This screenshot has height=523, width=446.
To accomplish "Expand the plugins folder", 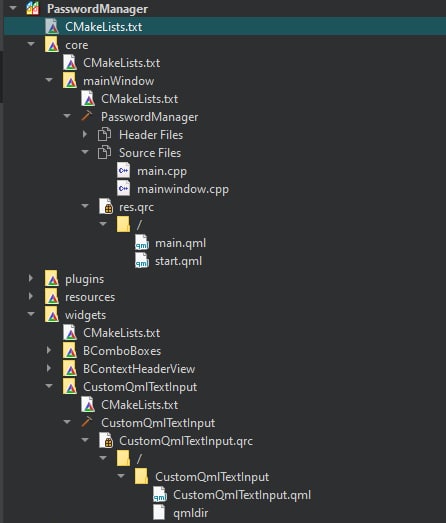I will 31,279.
